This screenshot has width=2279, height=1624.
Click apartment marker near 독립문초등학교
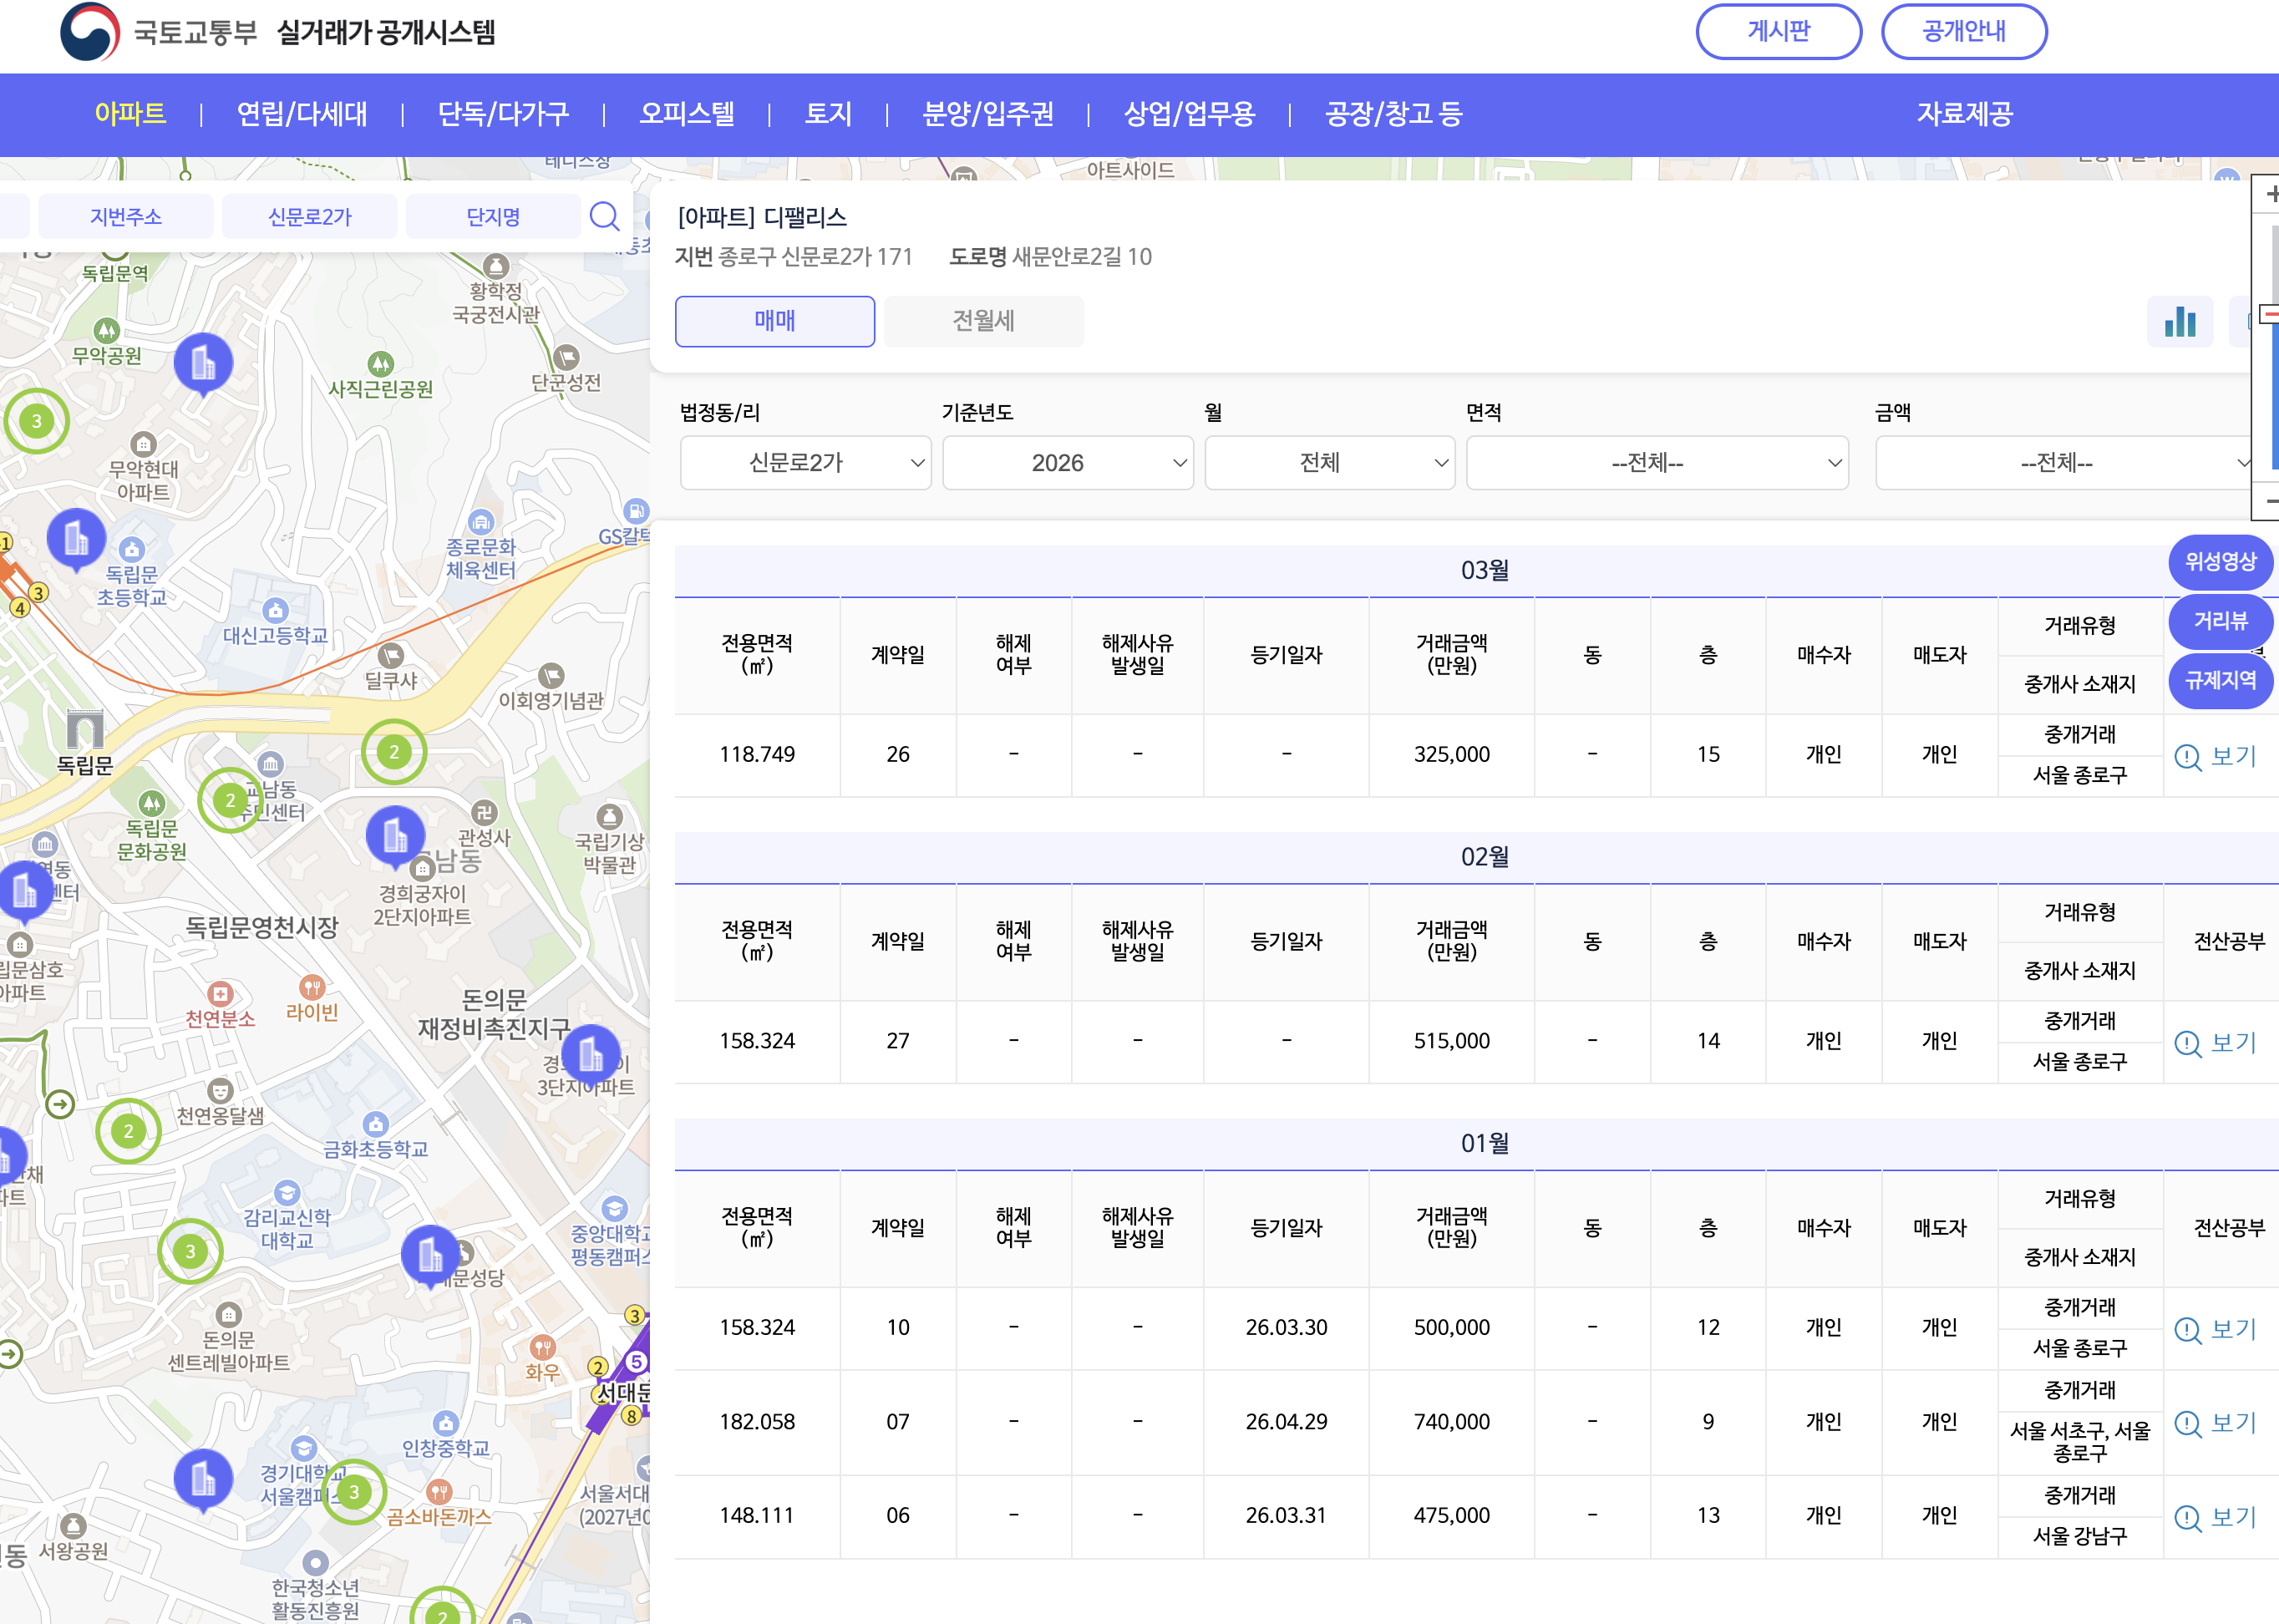[76, 539]
